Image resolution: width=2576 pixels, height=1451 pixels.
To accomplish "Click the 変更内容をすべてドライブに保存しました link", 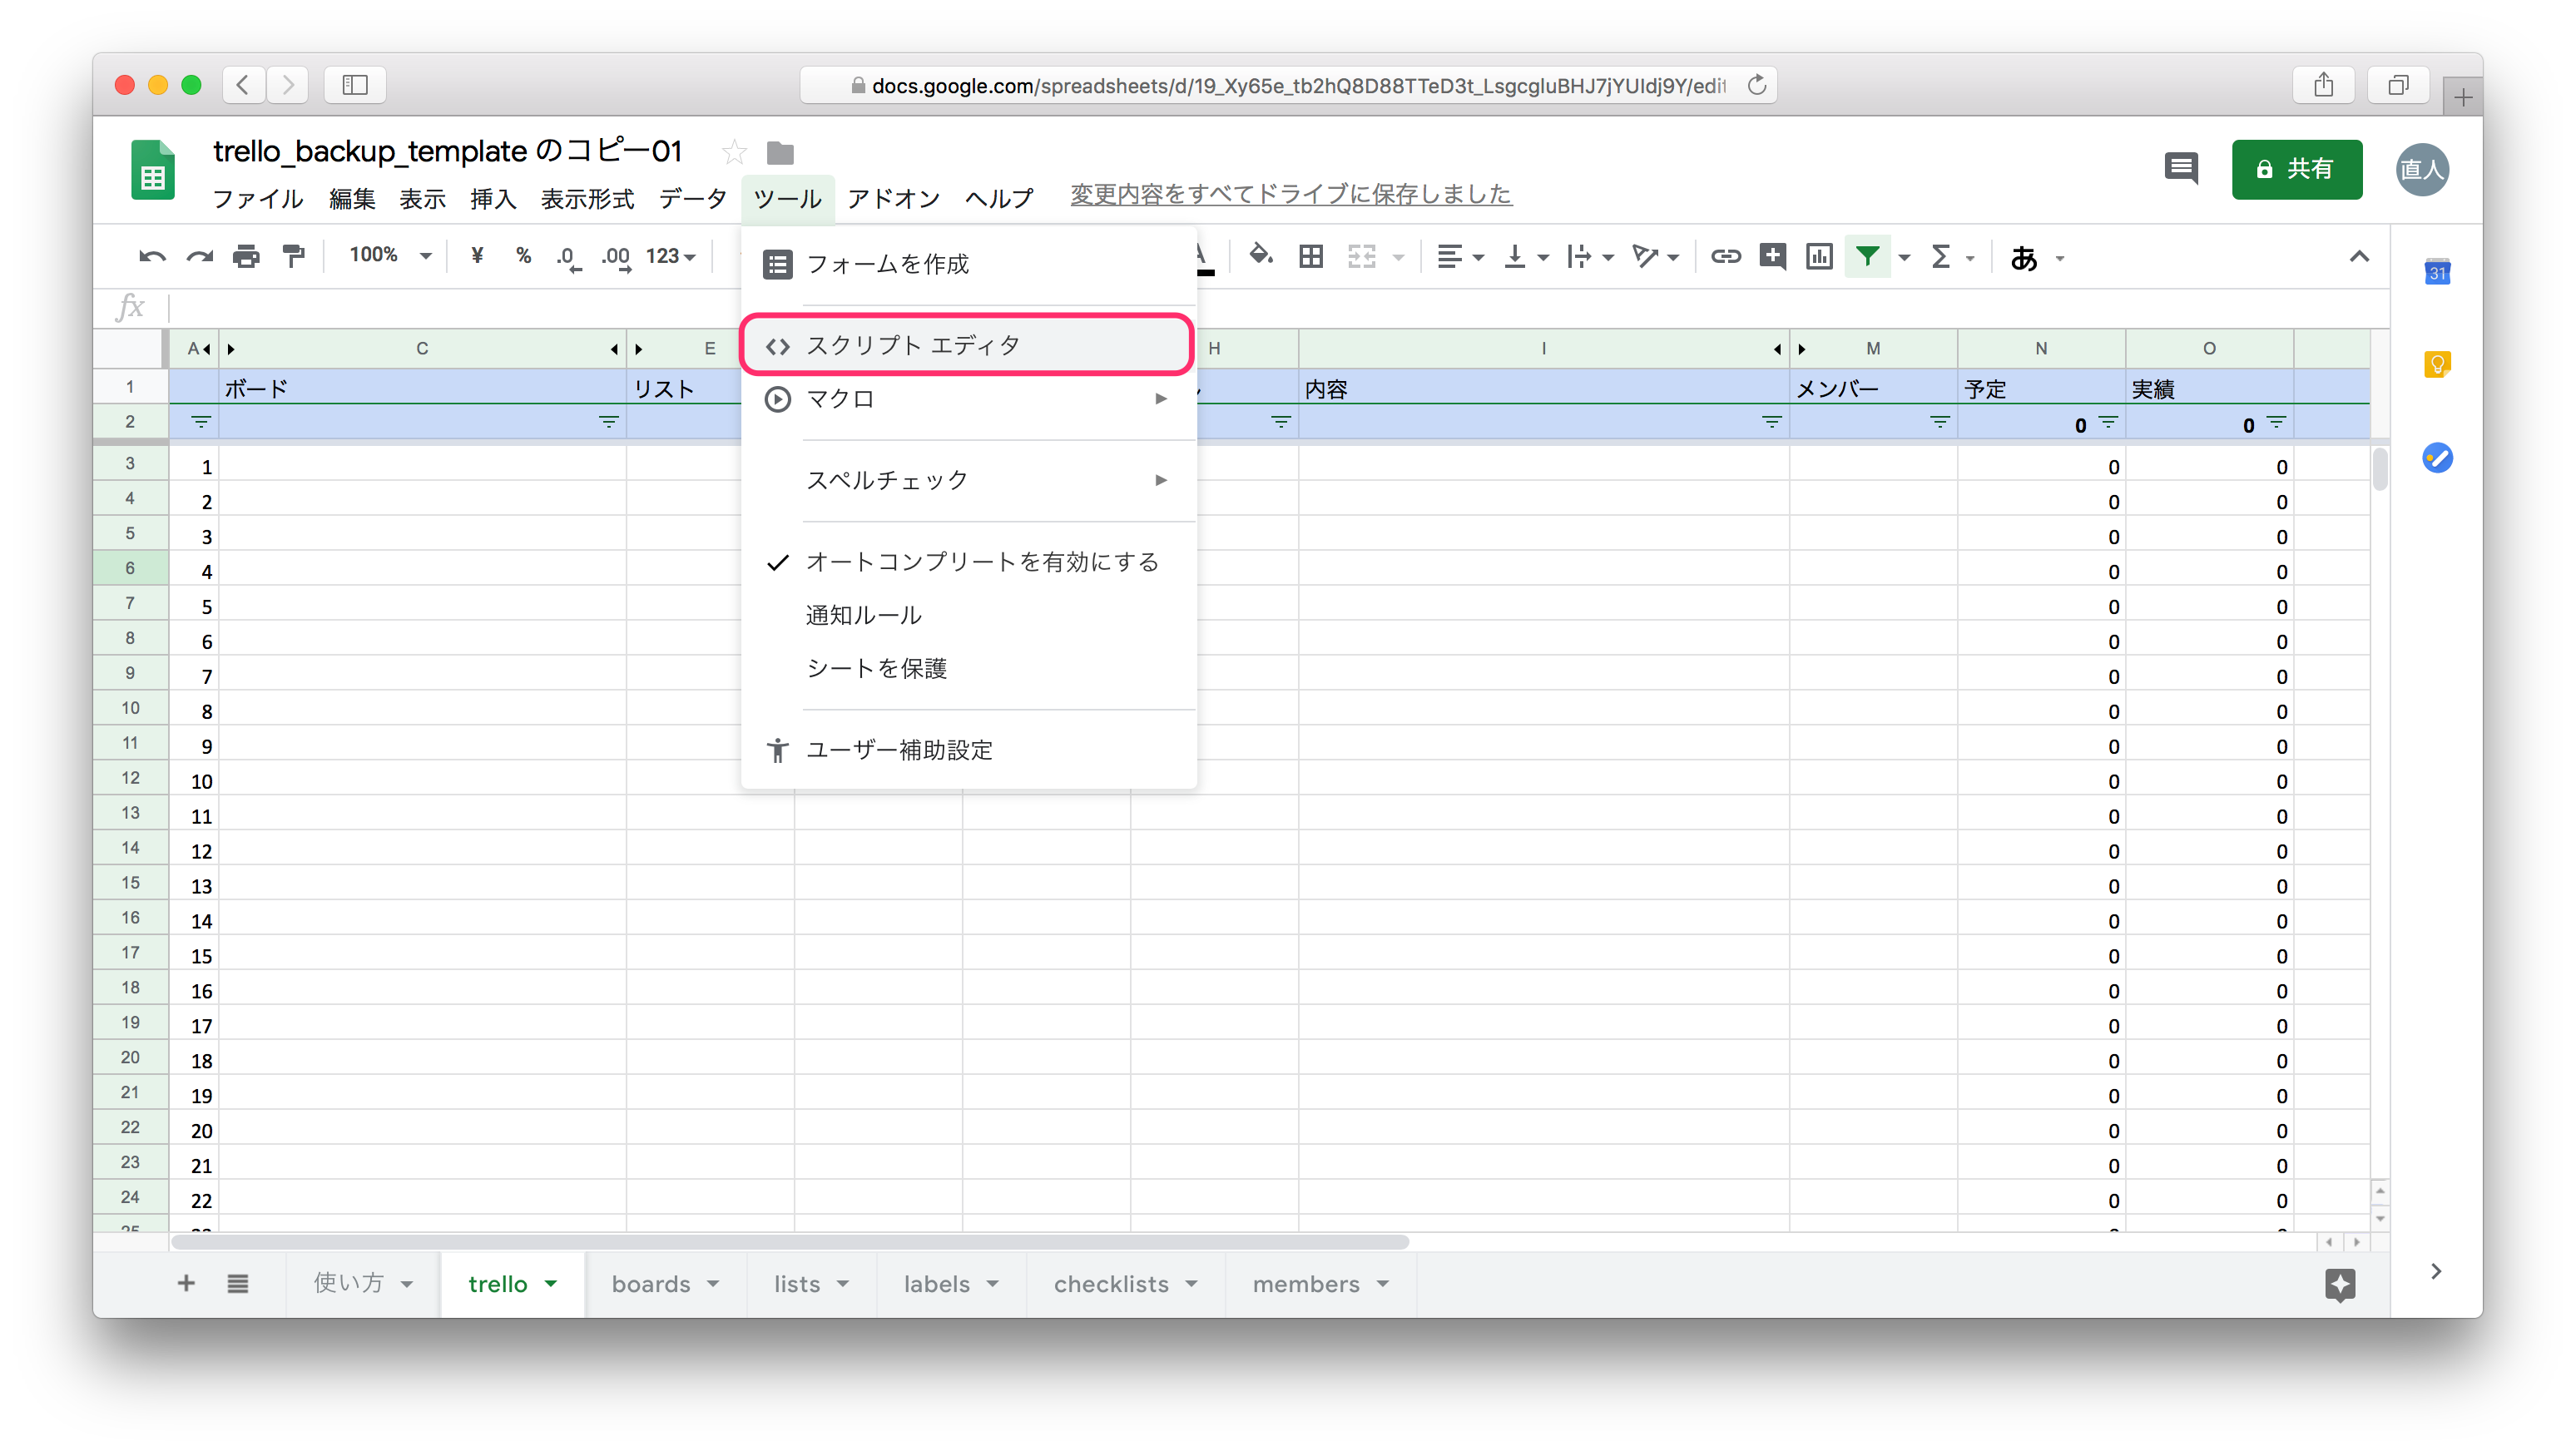I will click(1290, 194).
